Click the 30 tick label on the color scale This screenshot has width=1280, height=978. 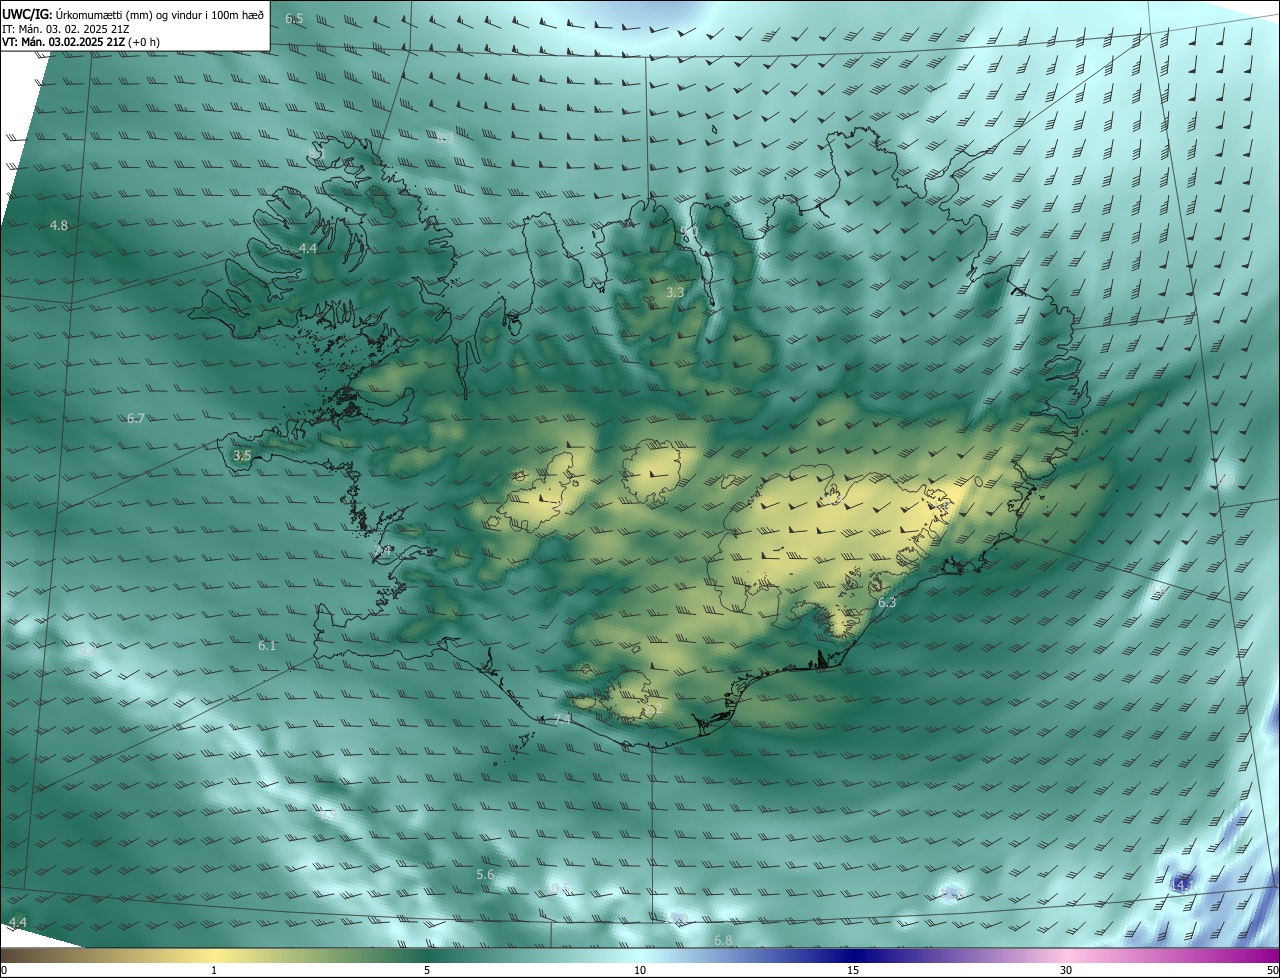click(1066, 970)
